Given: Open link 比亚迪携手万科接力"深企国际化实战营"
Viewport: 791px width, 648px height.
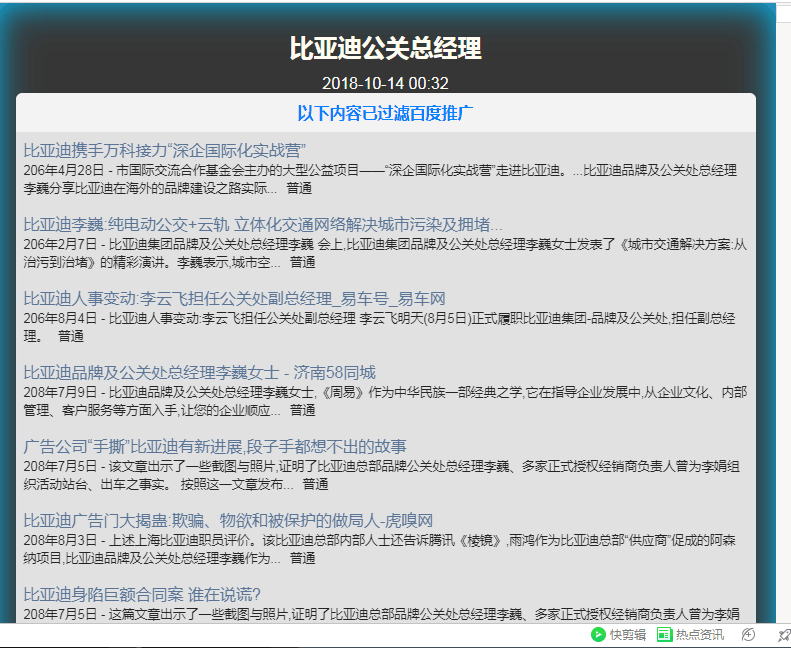Looking at the screenshot, I should [164, 150].
